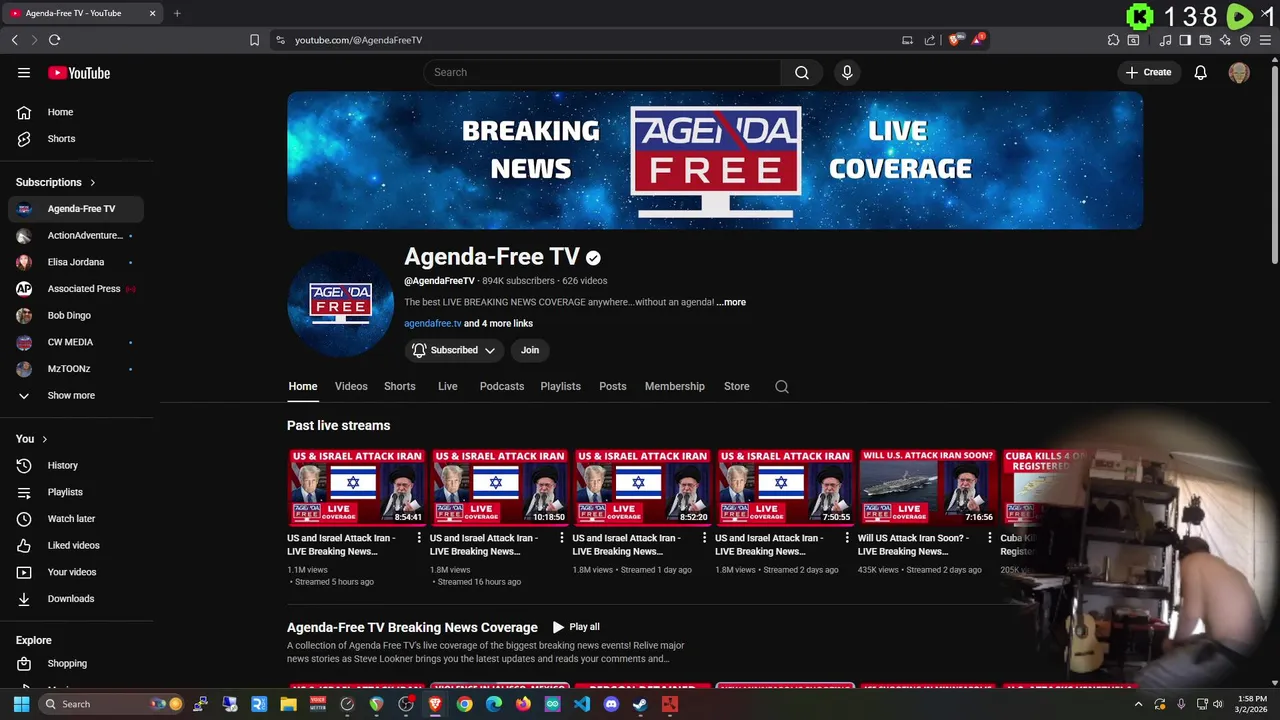Click the YouTube search input field

[602, 72]
